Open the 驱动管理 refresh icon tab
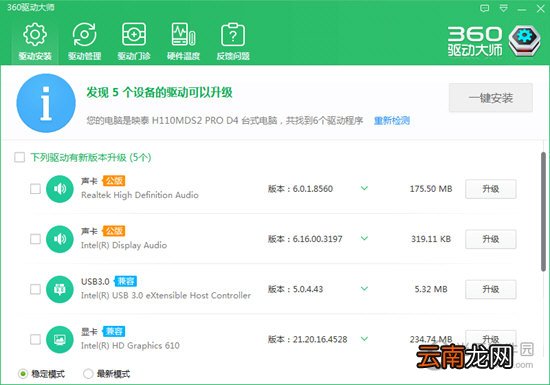 pos(84,41)
